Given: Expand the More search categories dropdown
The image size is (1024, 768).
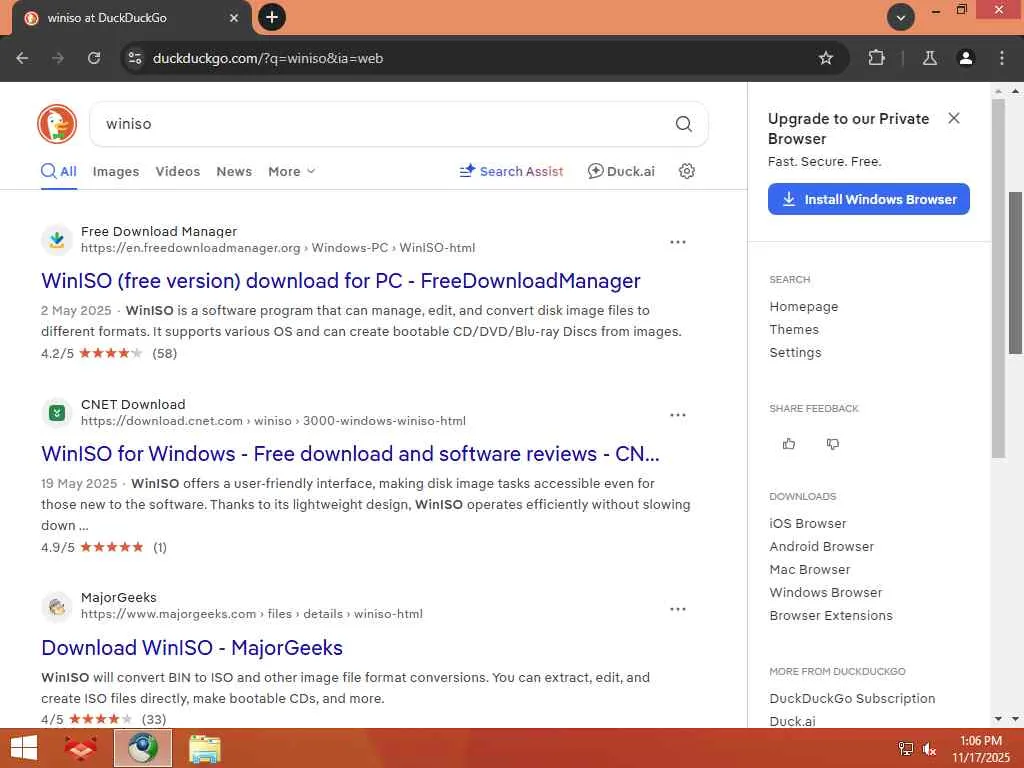Looking at the screenshot, I should 292,171.
